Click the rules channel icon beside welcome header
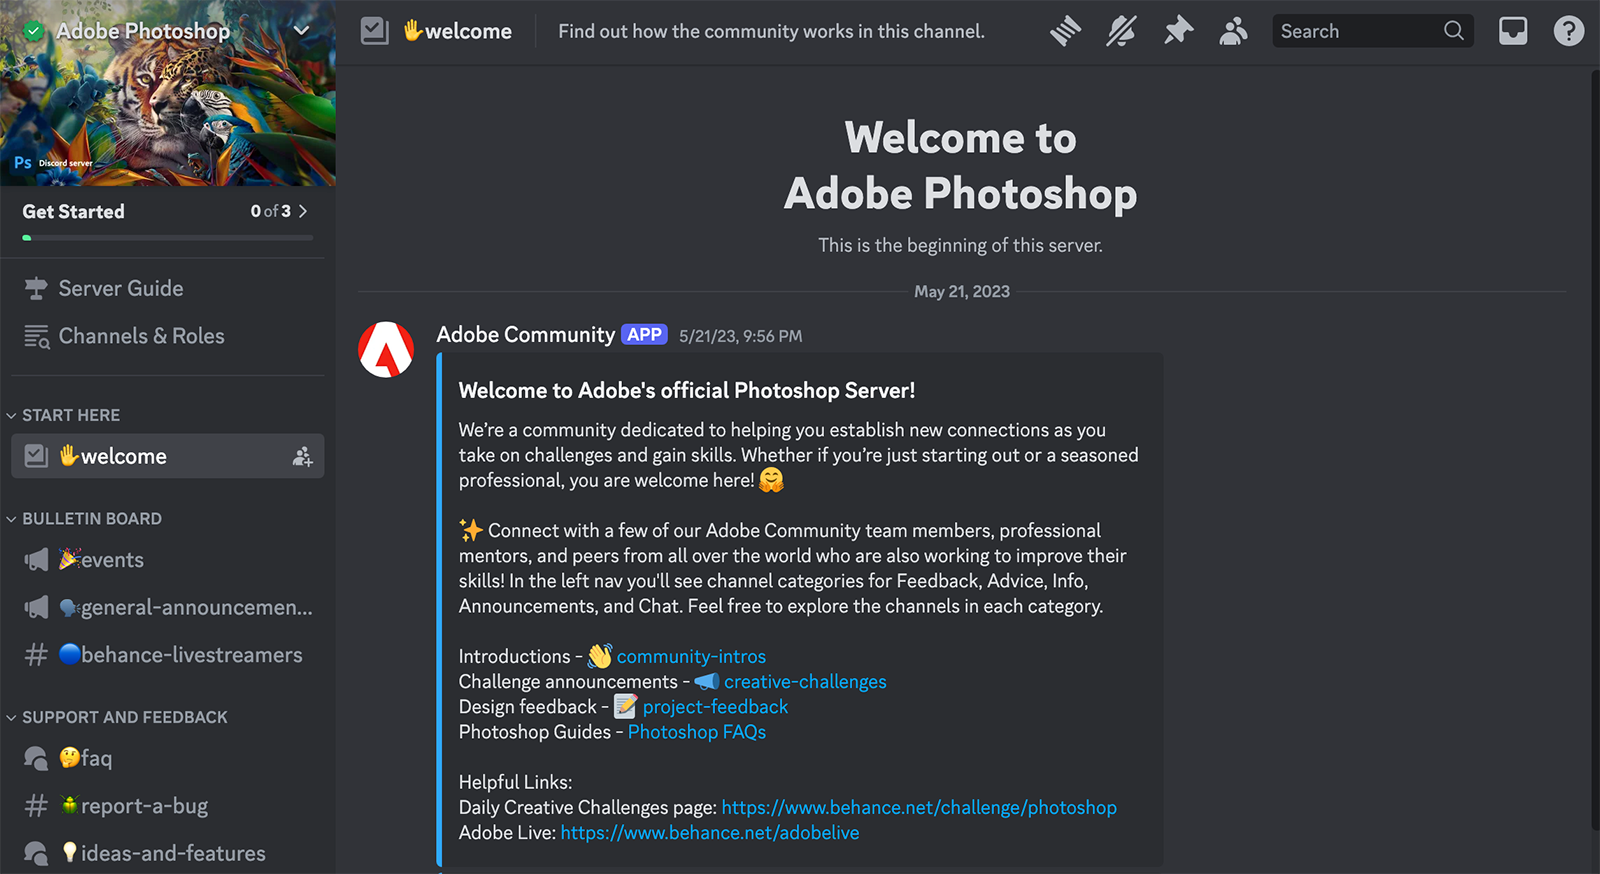1600x874 pixels. [x=374, y=31]
